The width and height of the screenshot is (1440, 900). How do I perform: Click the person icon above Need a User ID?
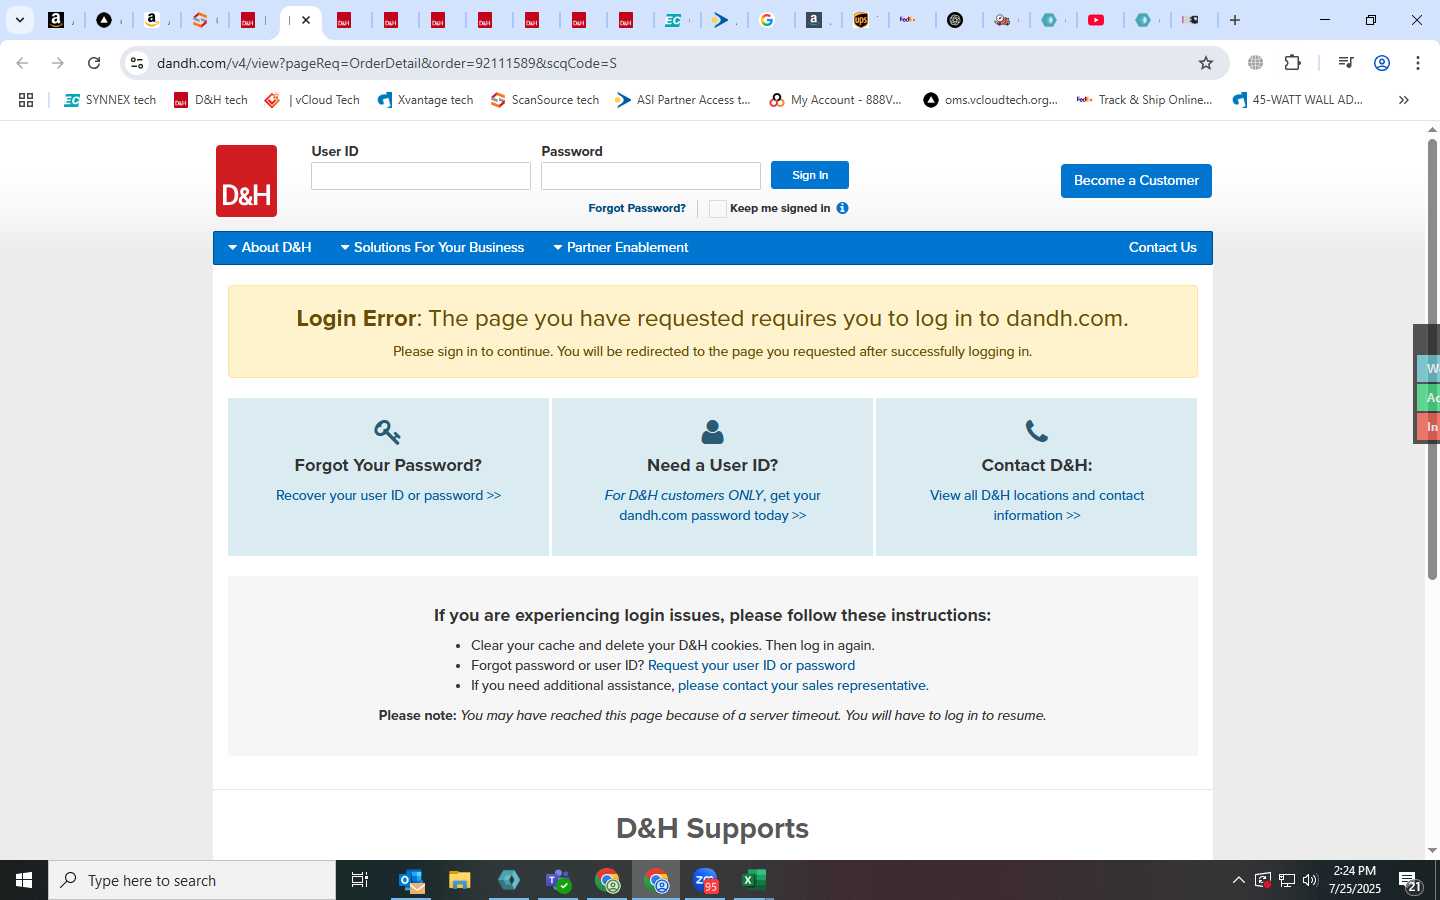click(x=712, y=432)
